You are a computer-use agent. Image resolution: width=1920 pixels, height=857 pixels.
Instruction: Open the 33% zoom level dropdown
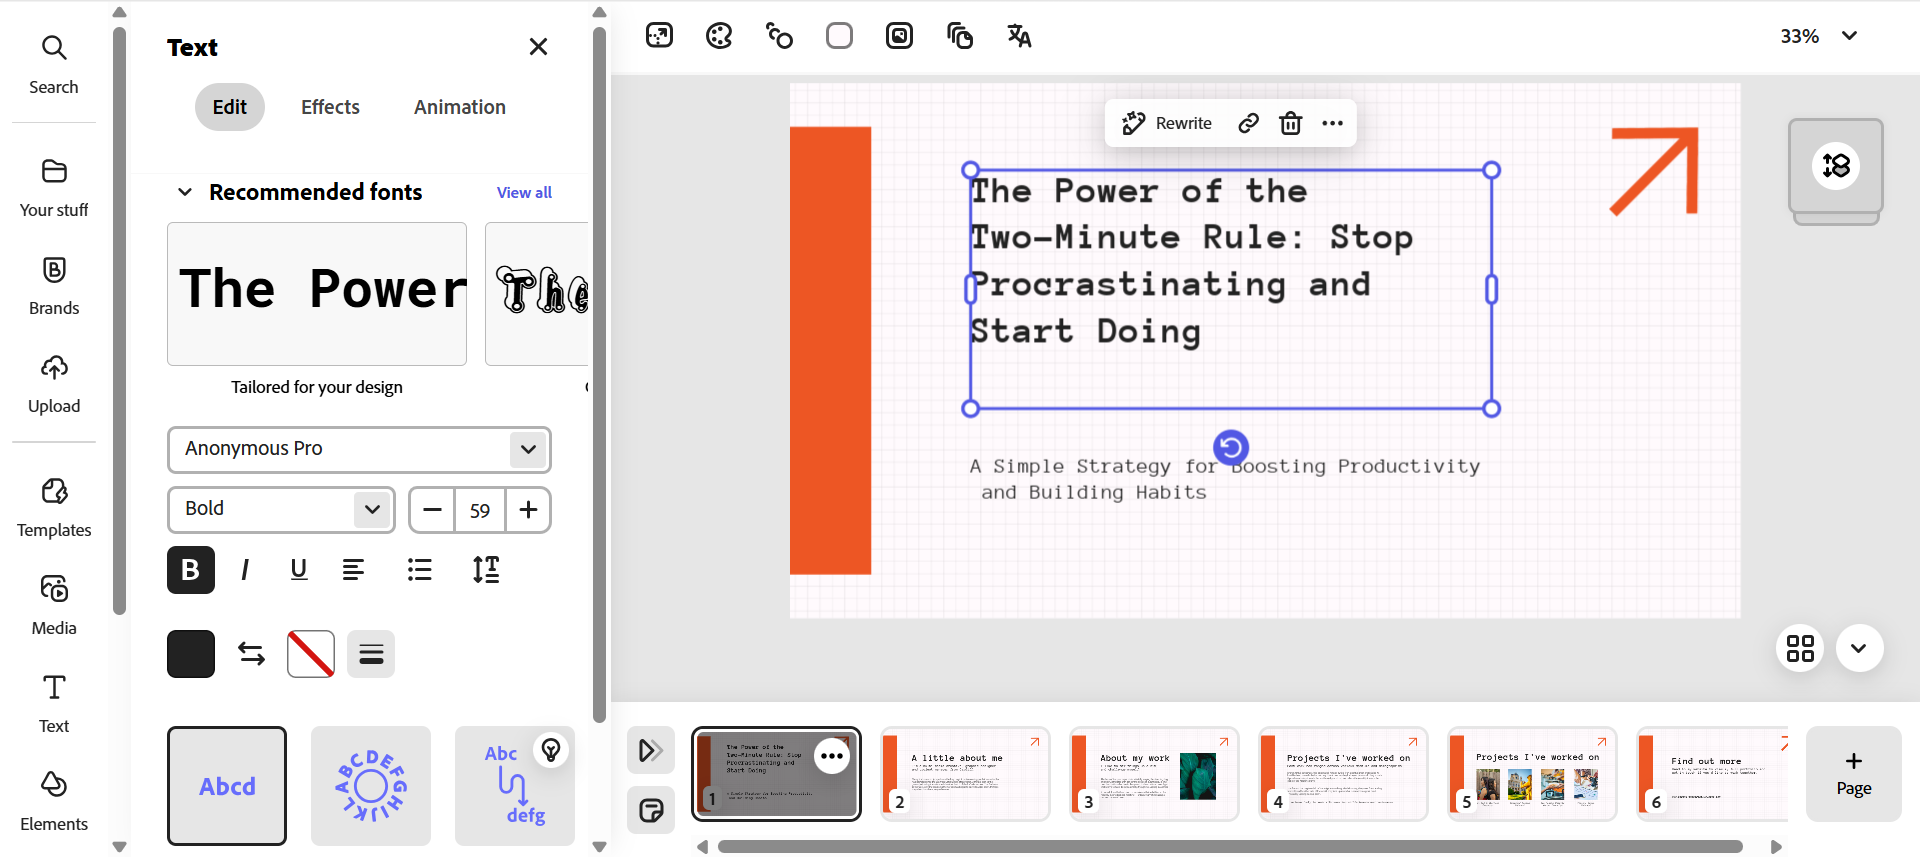click(x=1819, y=36)
